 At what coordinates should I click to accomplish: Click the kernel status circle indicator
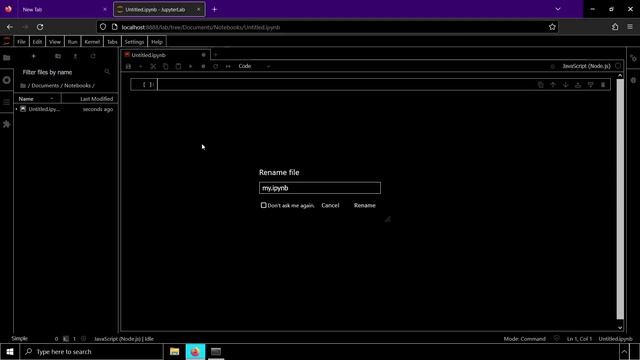pyautogui.click(x=618, y=66)
